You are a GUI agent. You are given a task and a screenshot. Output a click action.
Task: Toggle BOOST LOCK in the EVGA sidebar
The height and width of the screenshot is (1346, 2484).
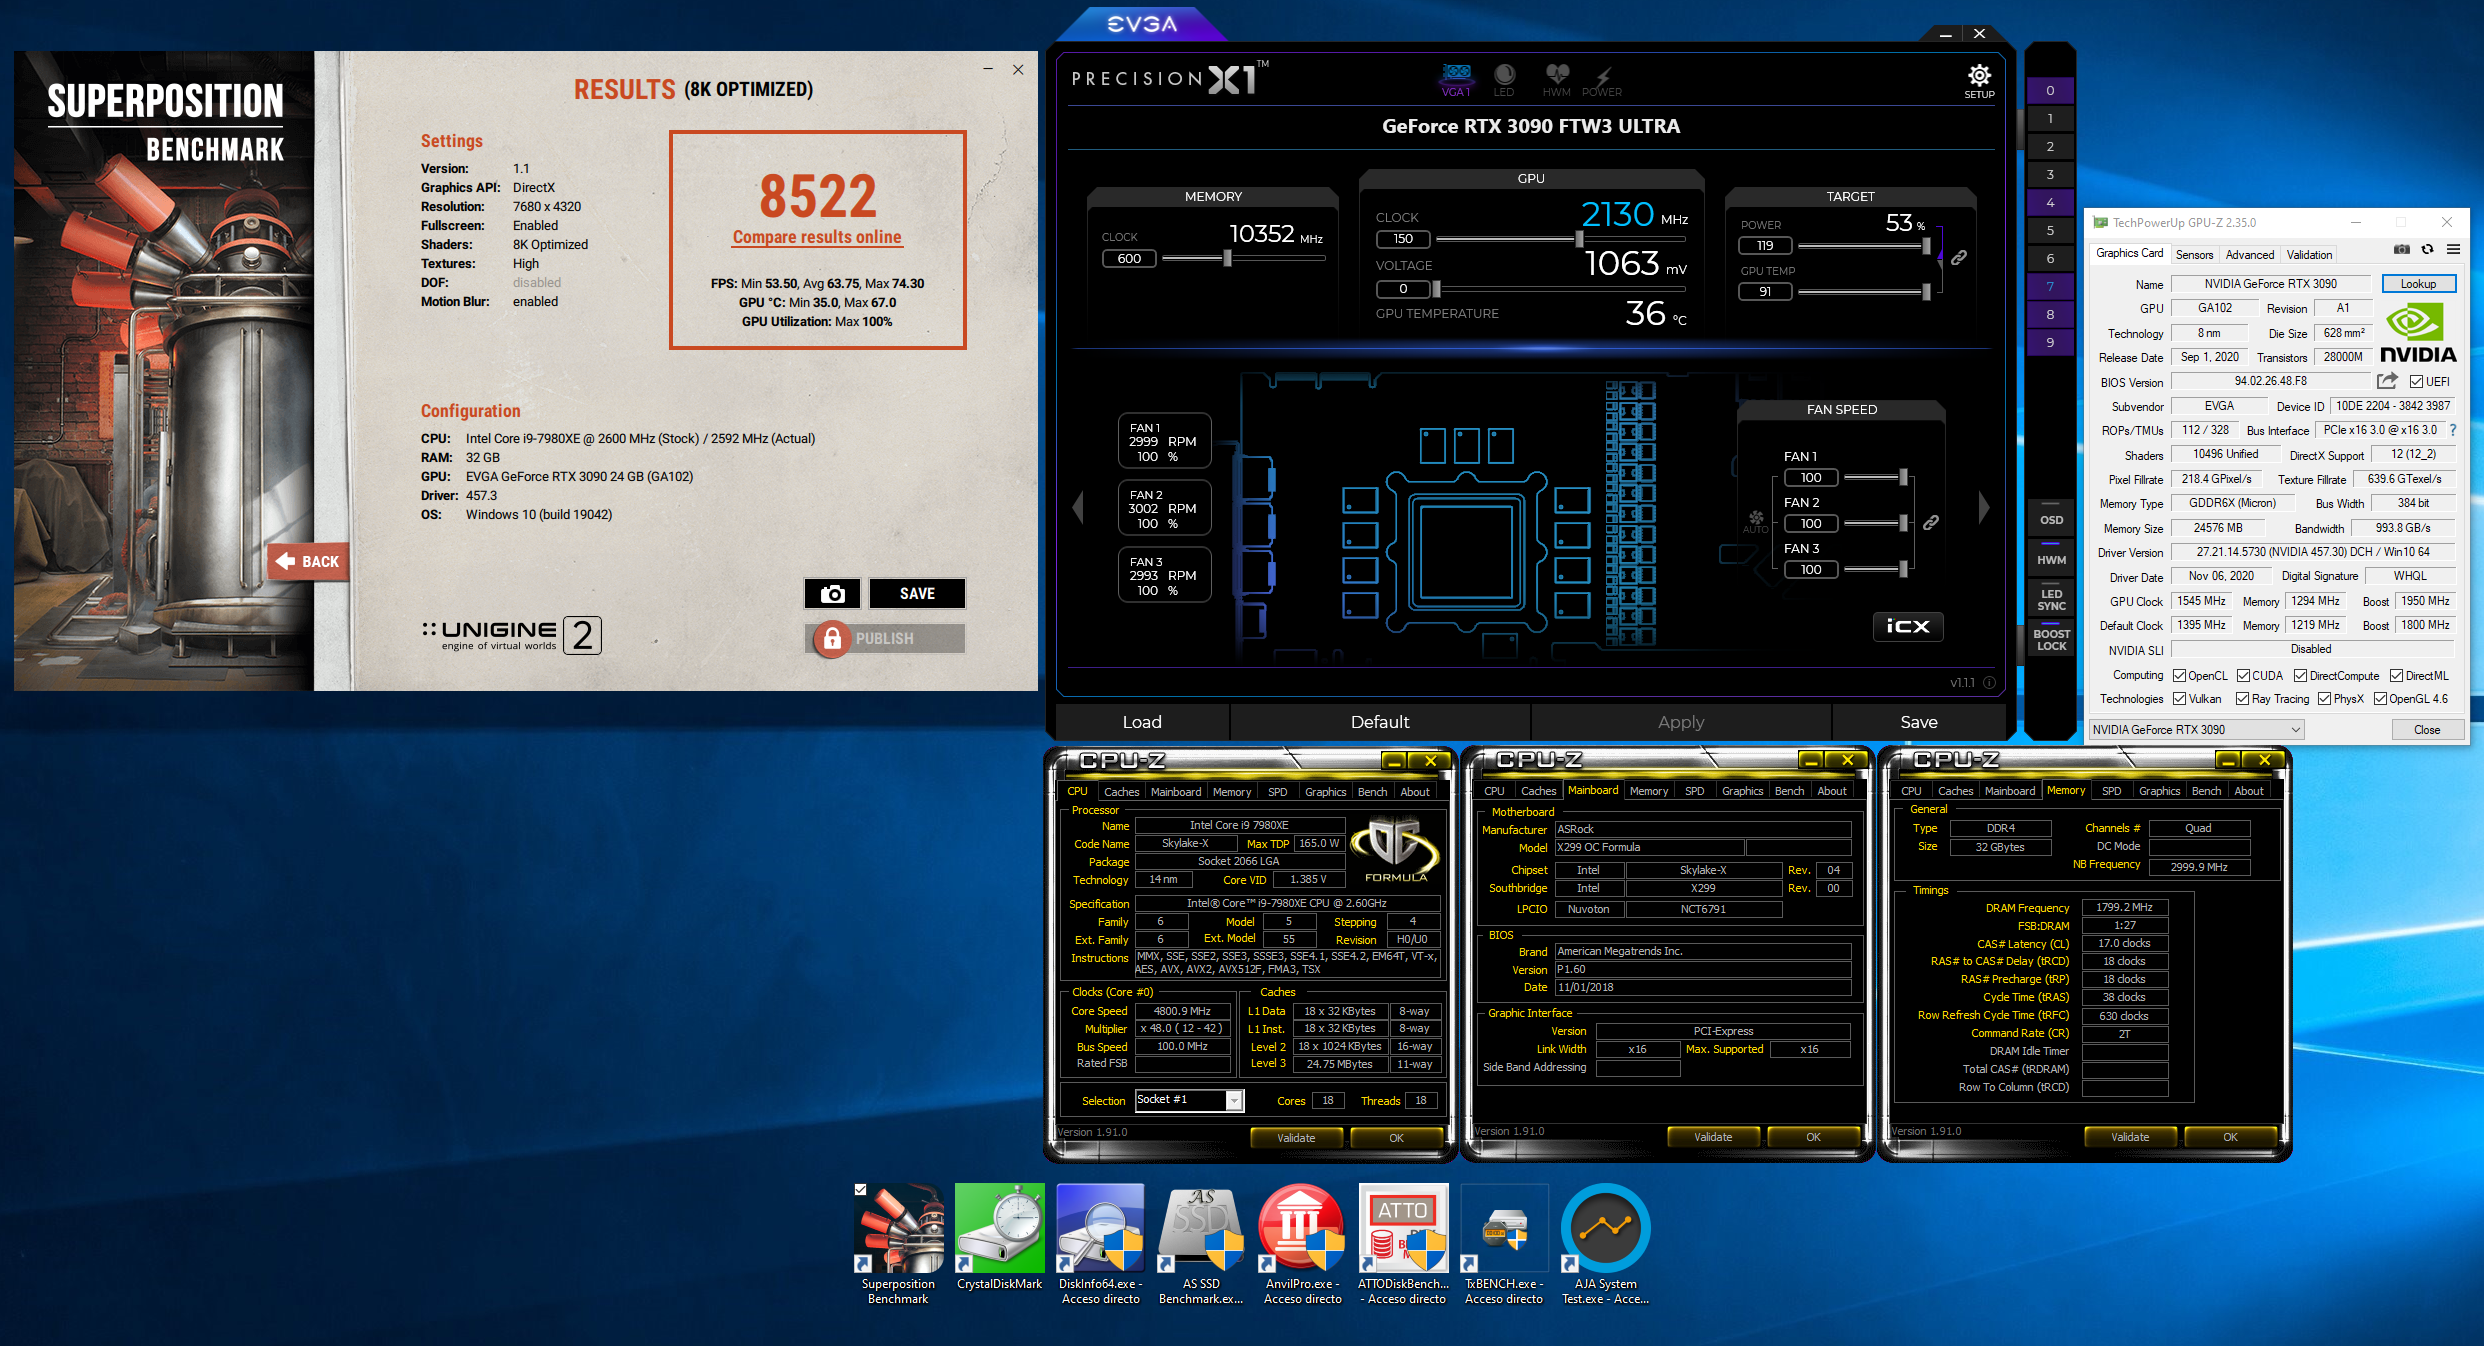pyautogui.click(x=2051, y=640)
